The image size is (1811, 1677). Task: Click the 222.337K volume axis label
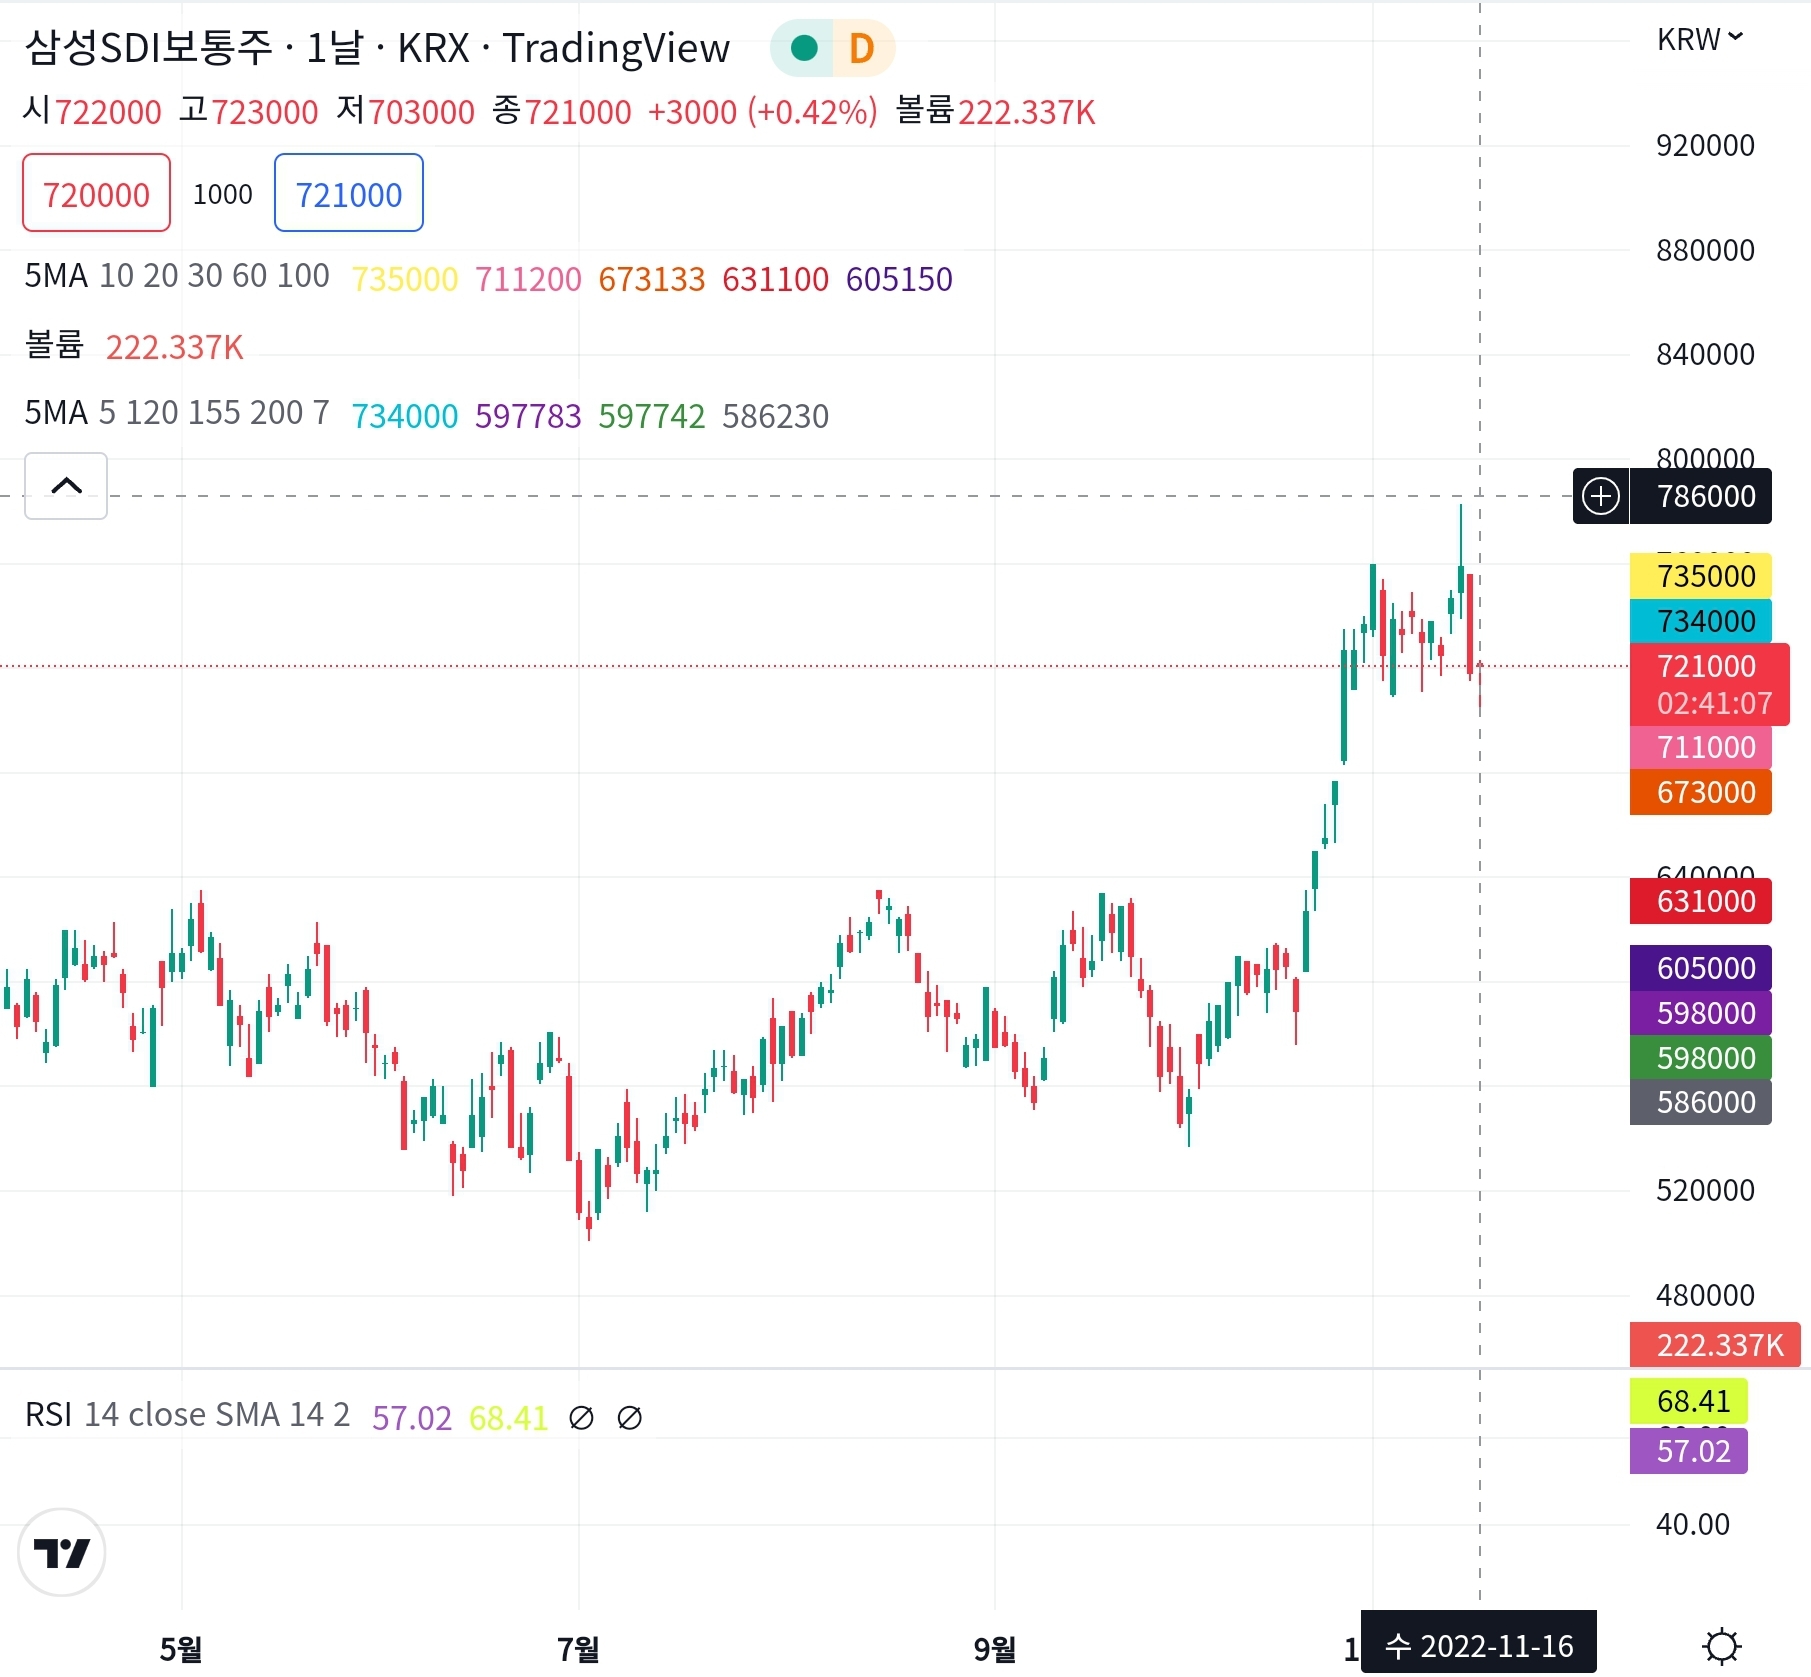coord(1715,1345)
